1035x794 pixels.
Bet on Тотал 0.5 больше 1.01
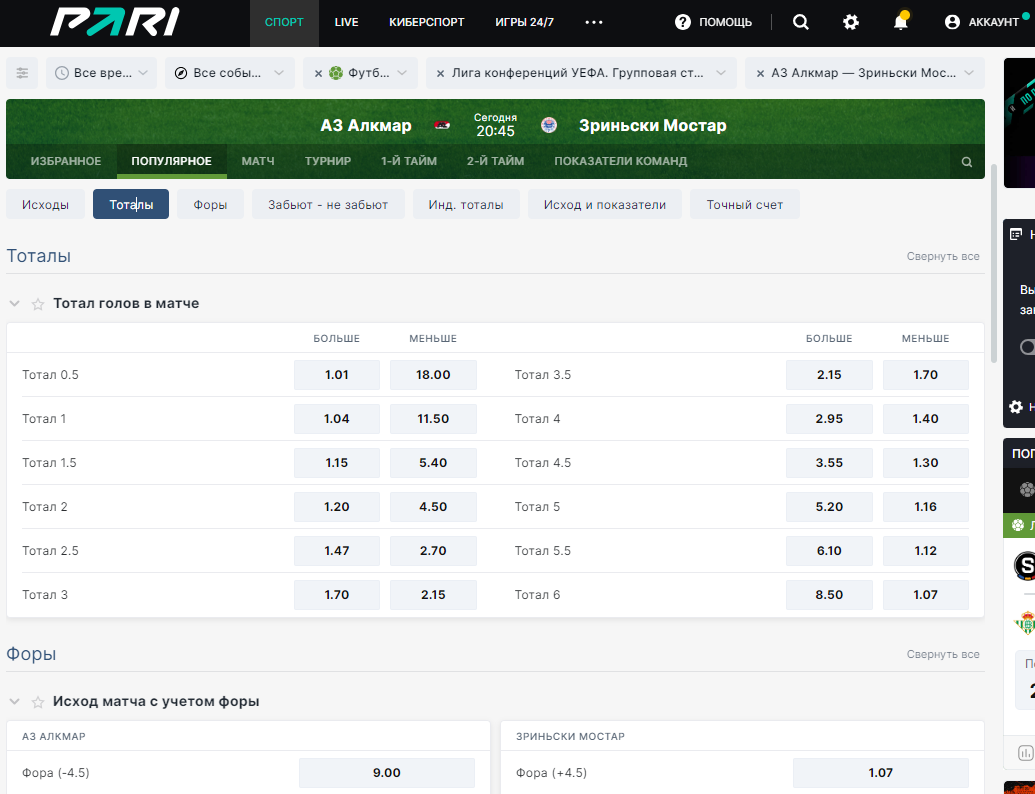point(337,375)
